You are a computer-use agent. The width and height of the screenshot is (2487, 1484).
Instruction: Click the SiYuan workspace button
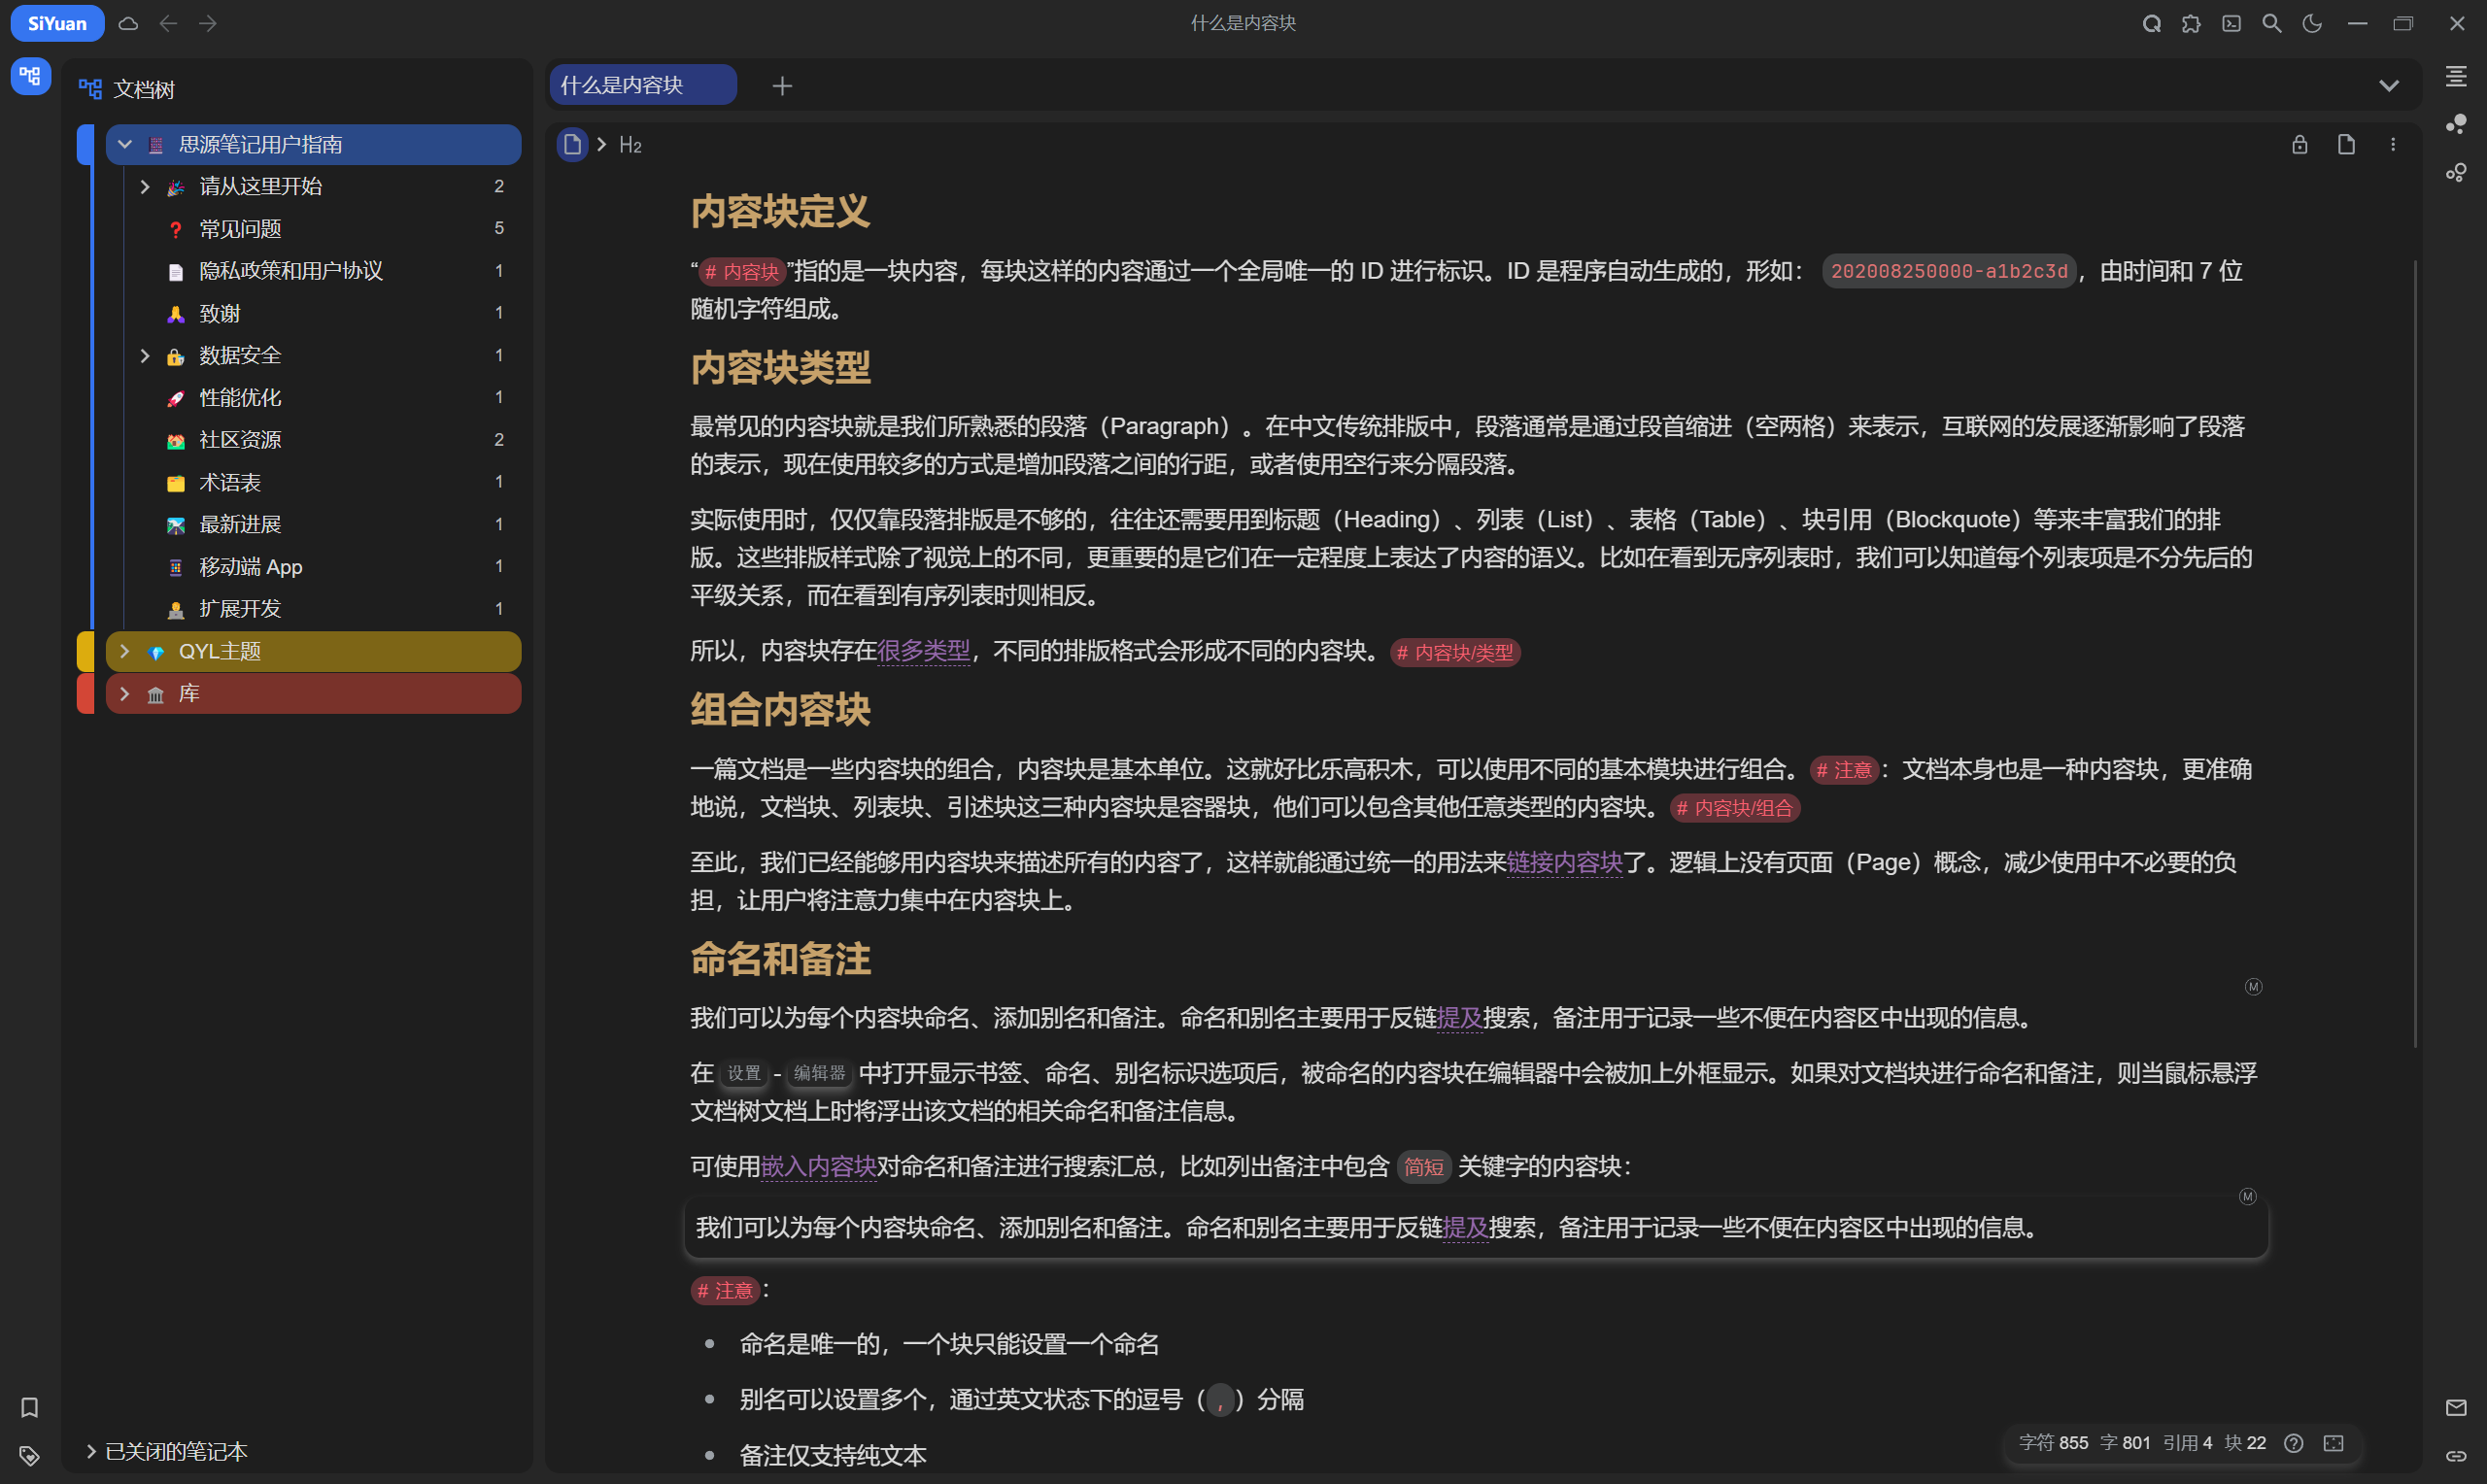click(x=56, y=23)
